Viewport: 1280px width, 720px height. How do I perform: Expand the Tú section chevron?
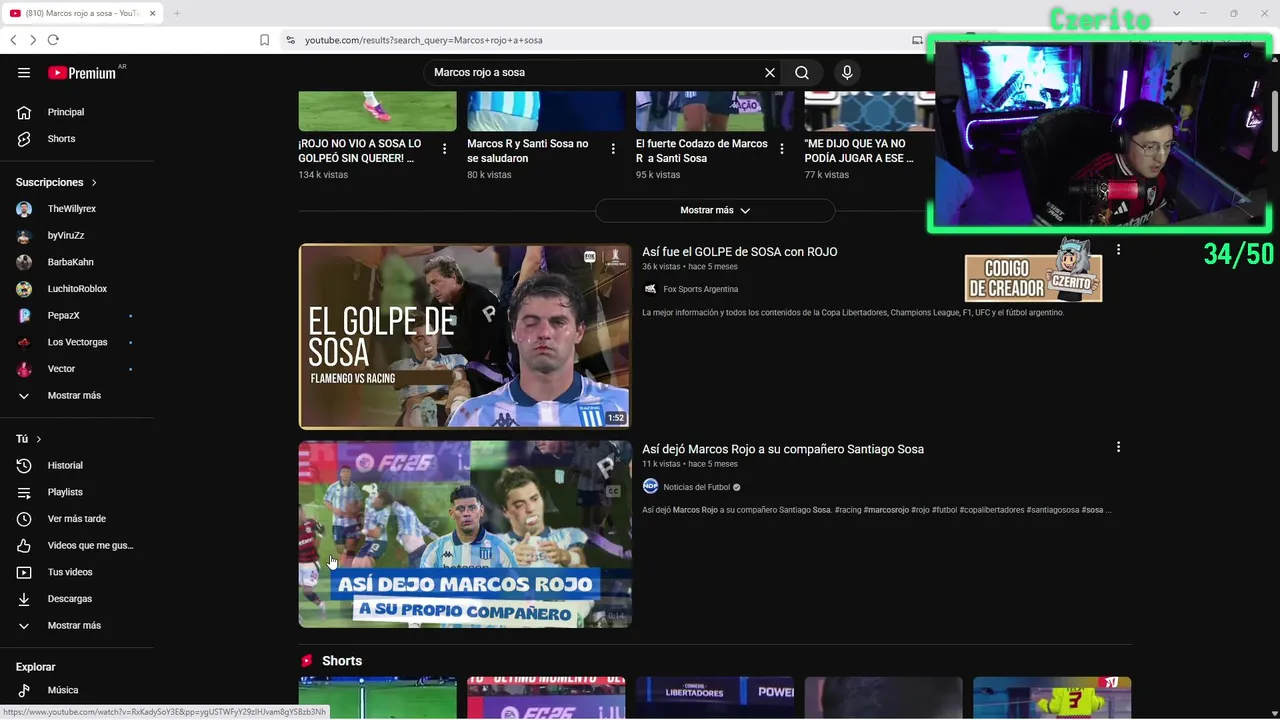tap(39, 439)
